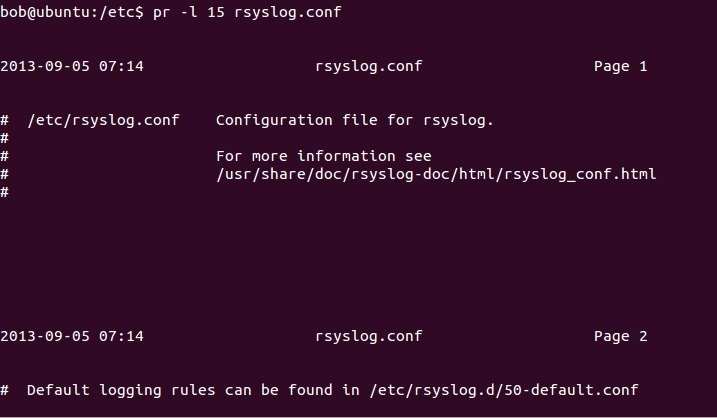Click the 'pr -l 15 rsyslog.conf' command text
The width and height of the screenshot is (717, 418).
click(x=247, y=11)
